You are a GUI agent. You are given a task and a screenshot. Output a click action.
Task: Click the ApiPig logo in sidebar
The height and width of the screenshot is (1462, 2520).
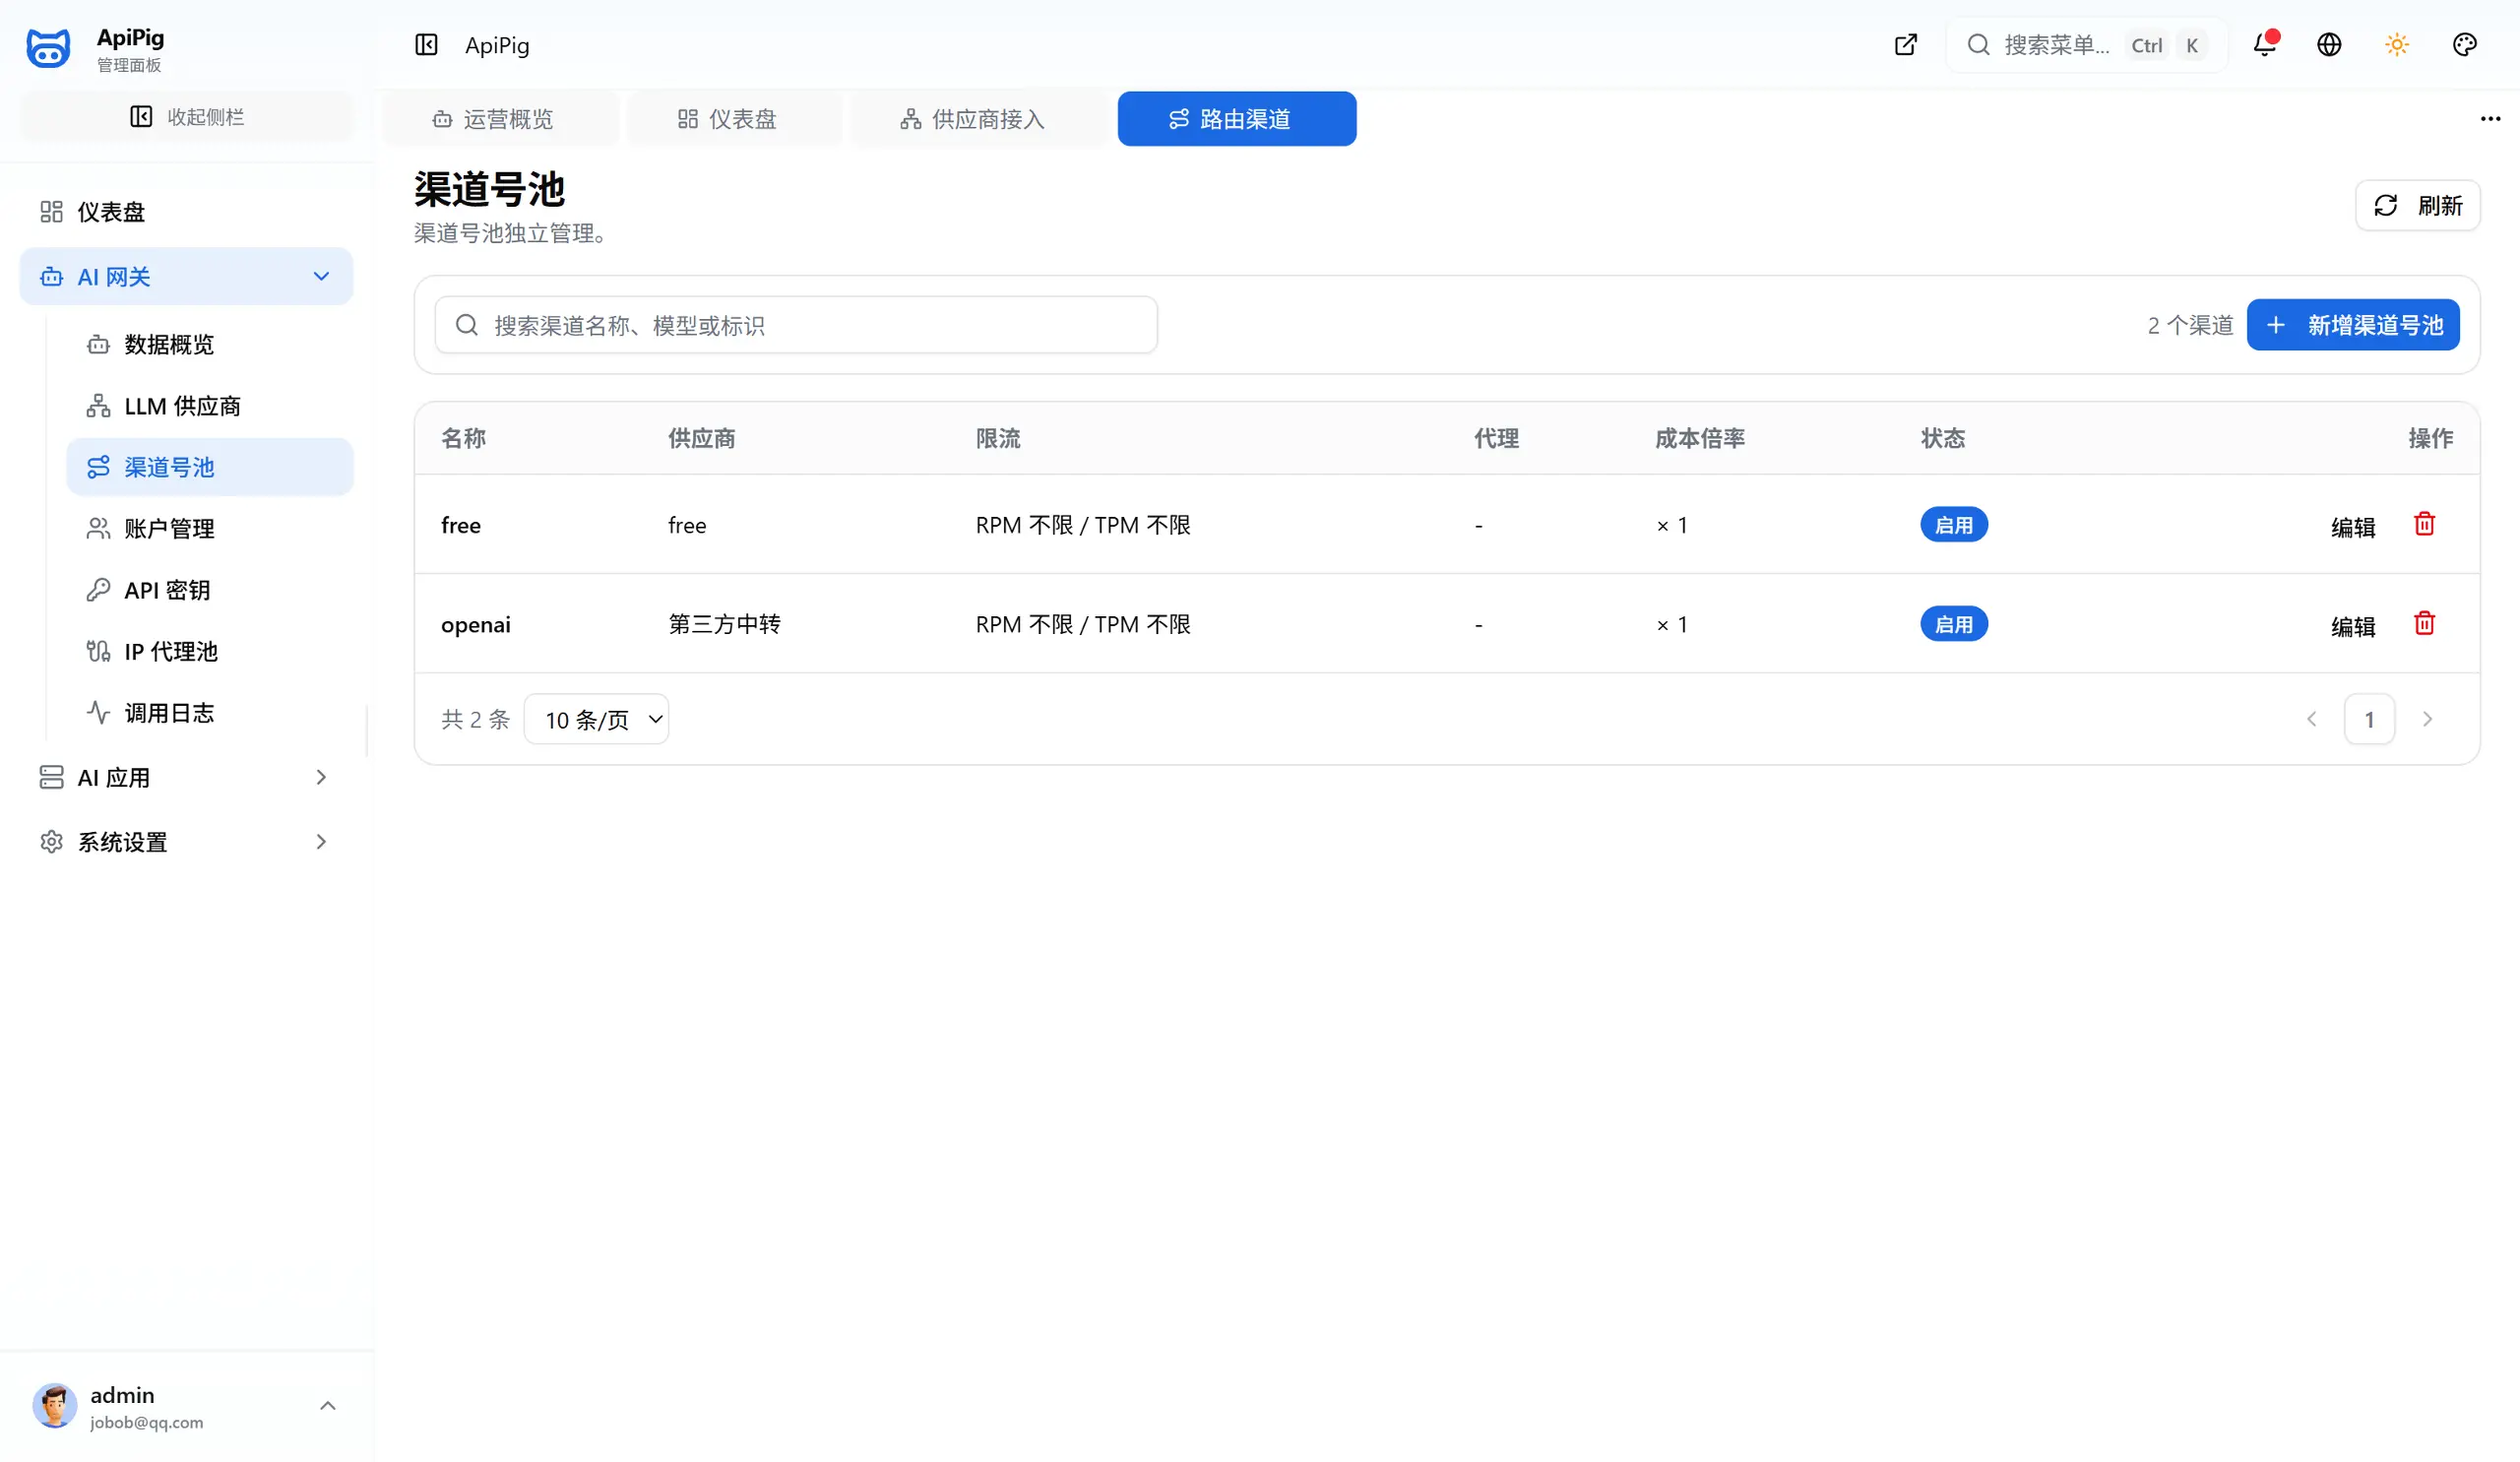pyautogui.click(x=48, y=49)
